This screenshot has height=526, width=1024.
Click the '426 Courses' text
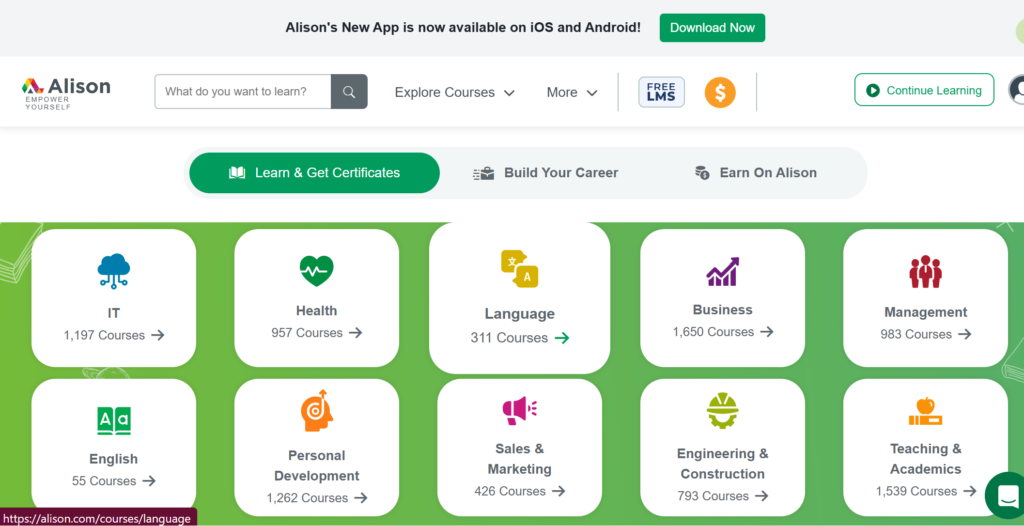tap(509, 491)
